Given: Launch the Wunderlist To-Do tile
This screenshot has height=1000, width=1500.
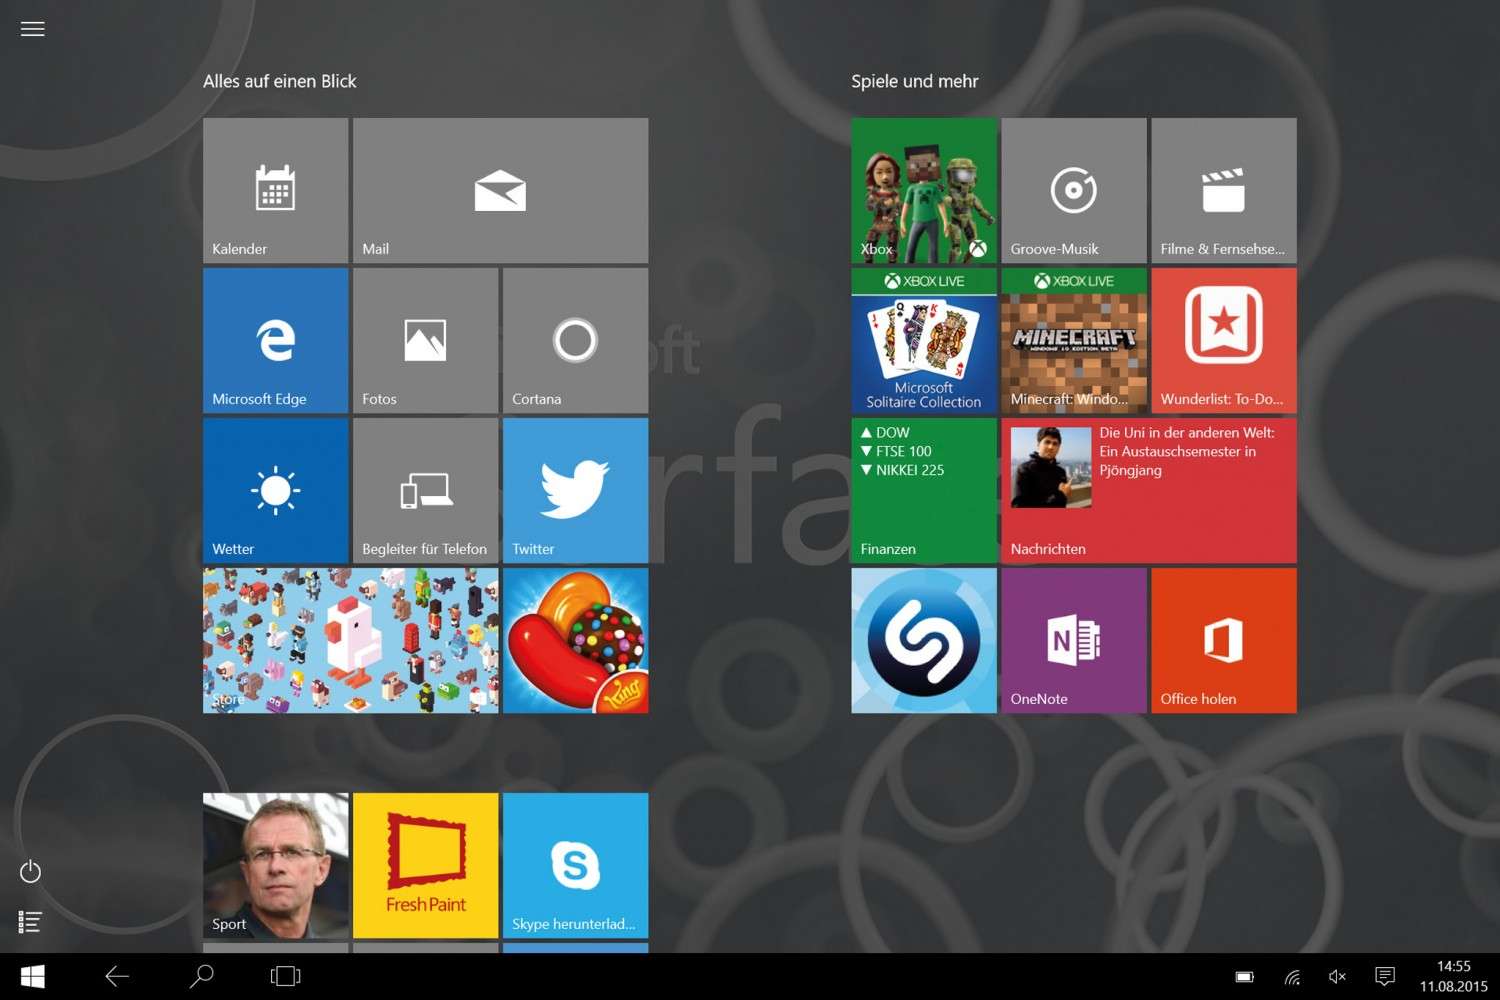Looking at the screenshot, I should 1224,340.
